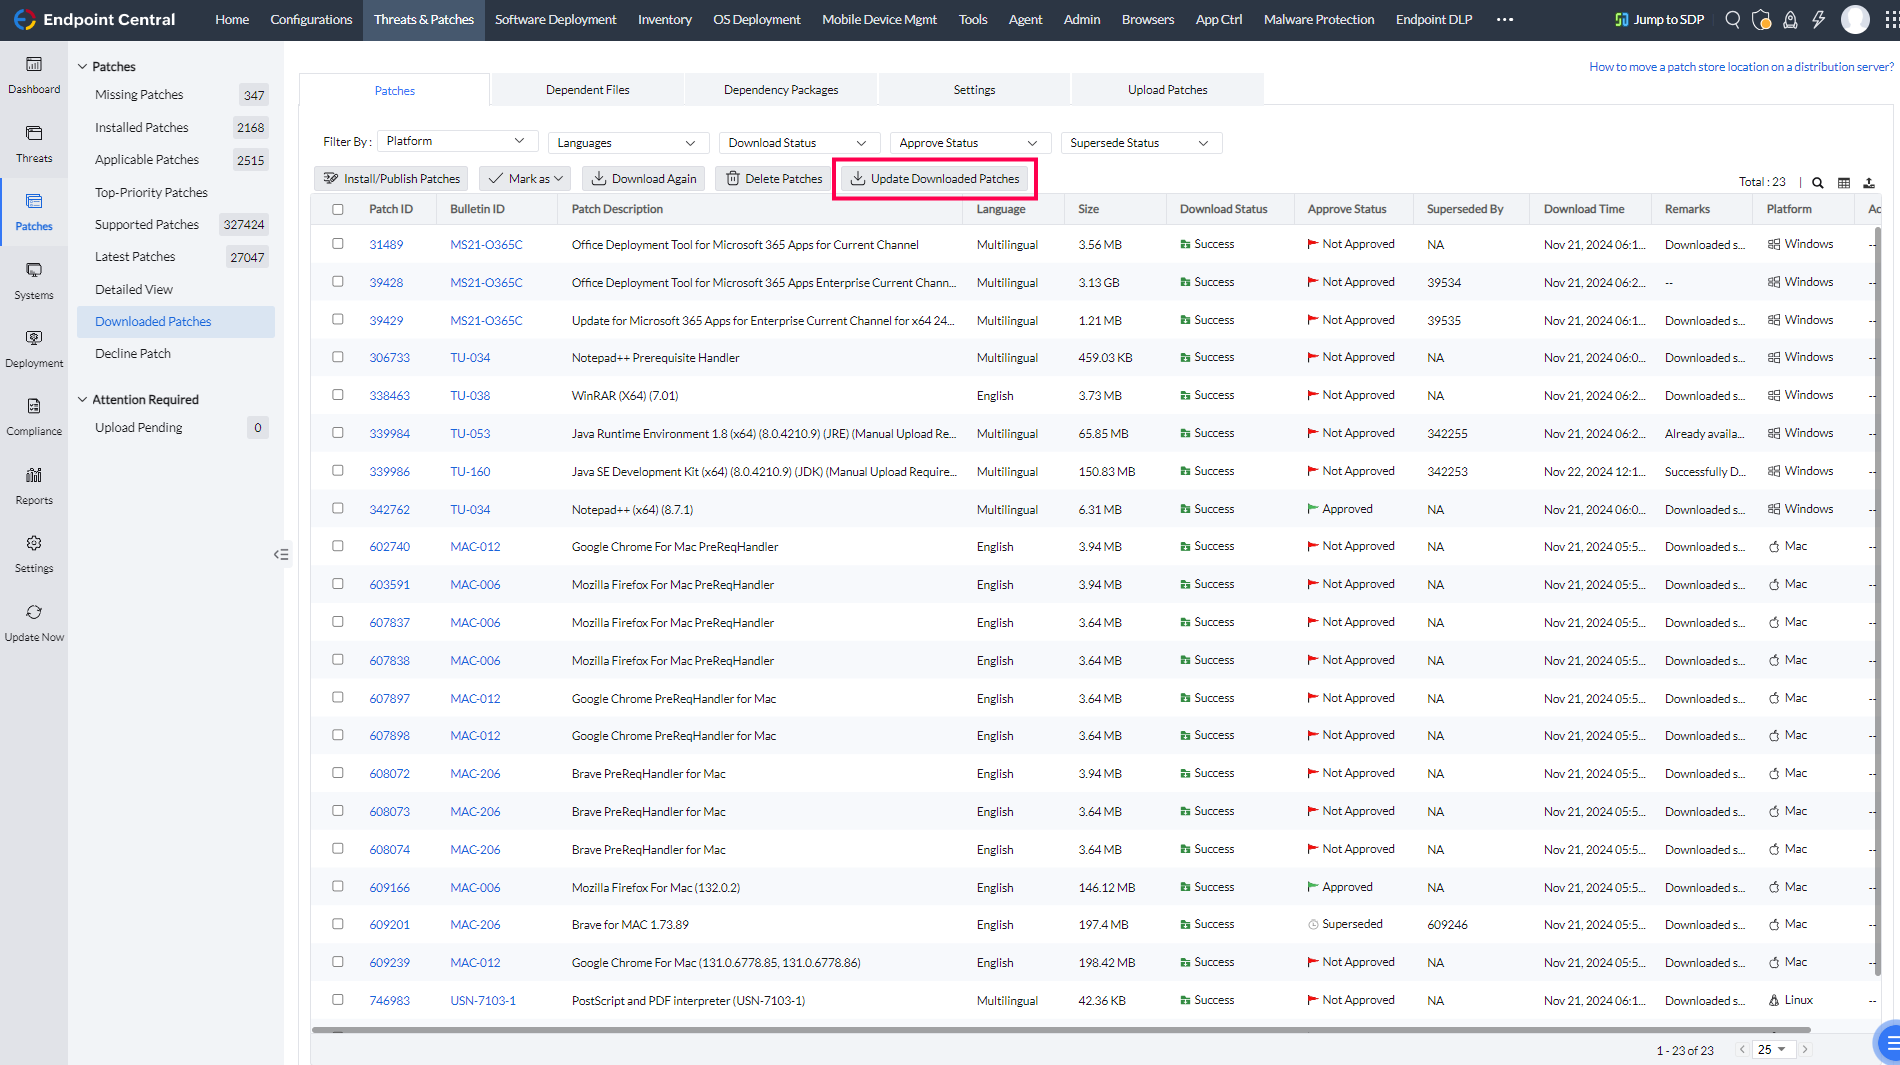Image resolution: width=1900 pixels, height=1065 pixels.
Task: Open the Platform filter dropdown
Action: click(x=457, y=142)
